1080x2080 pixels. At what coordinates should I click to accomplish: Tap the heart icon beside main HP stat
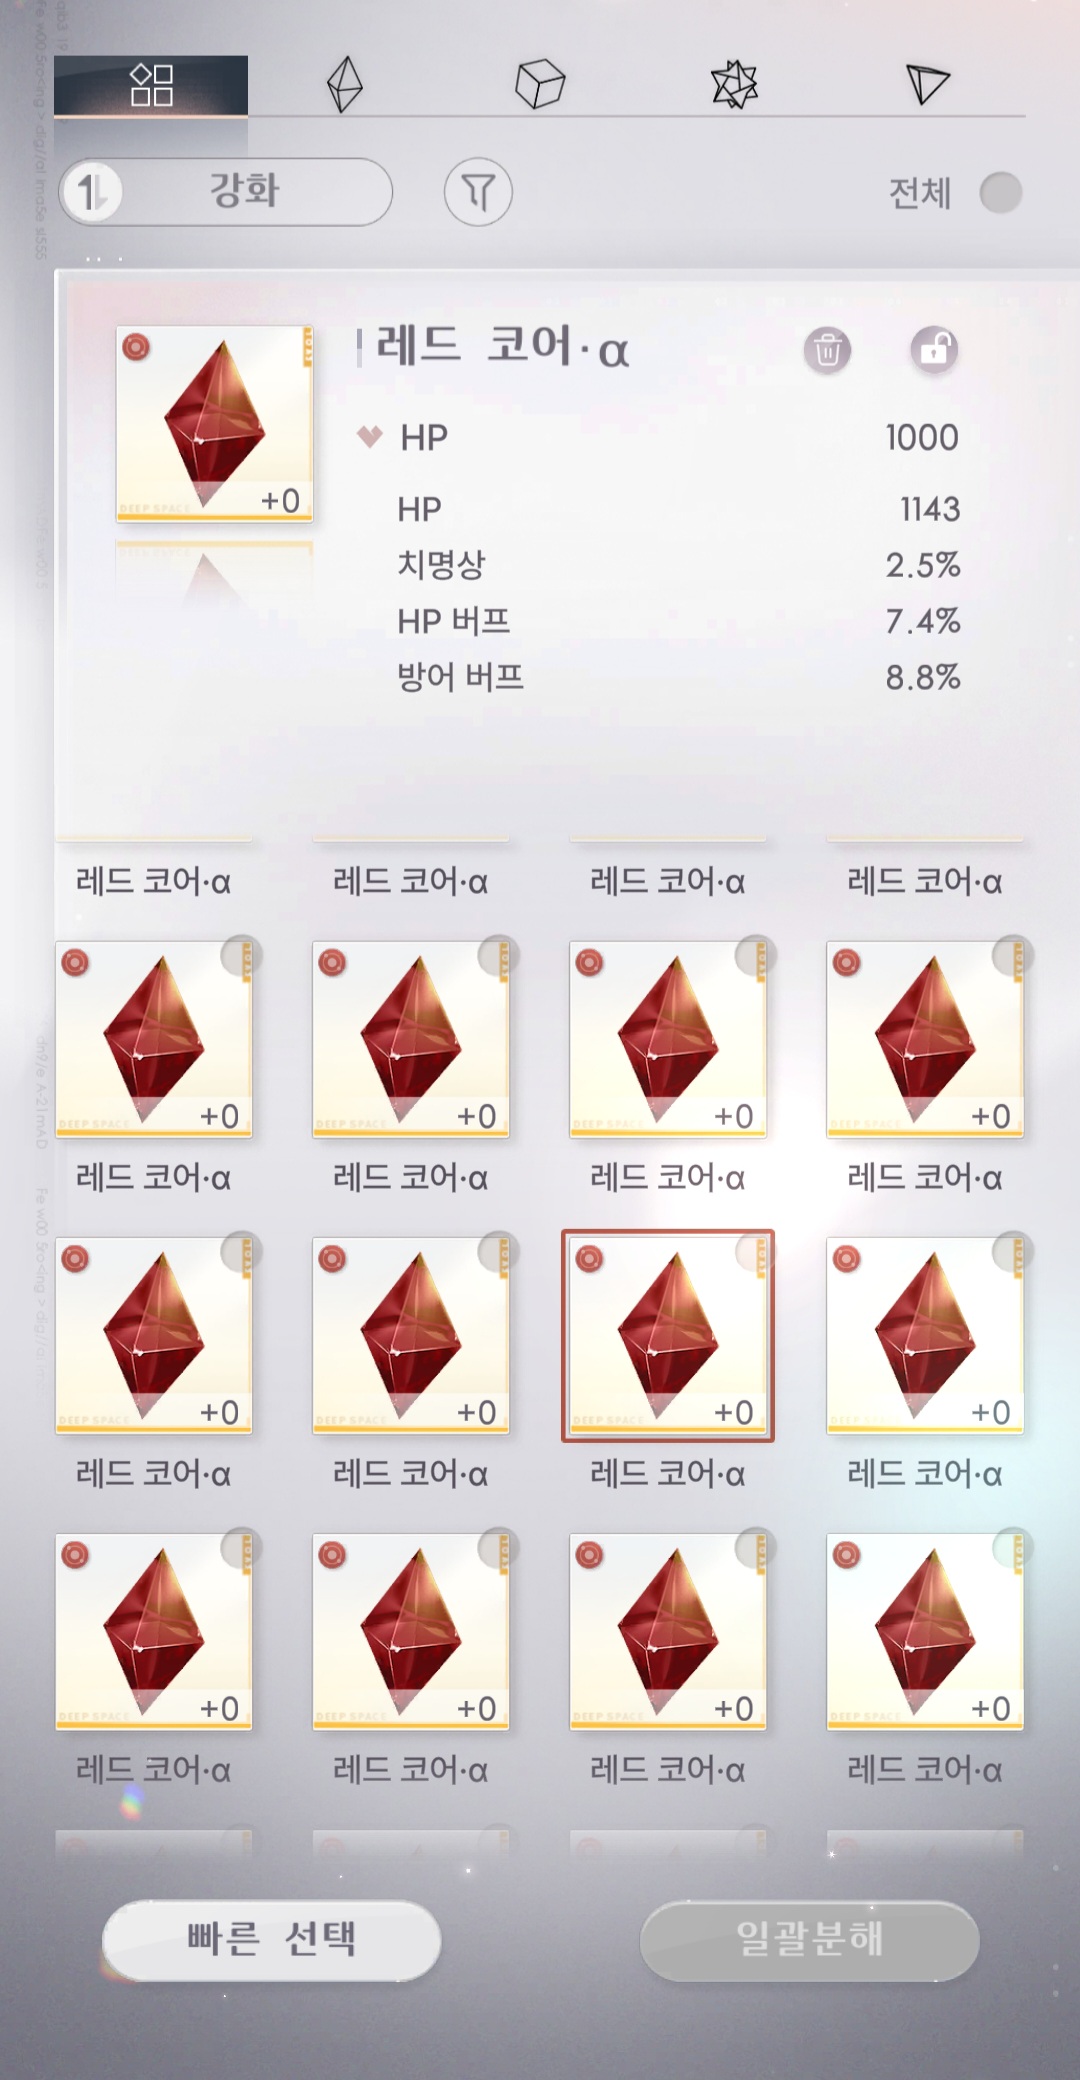[370, 437]
